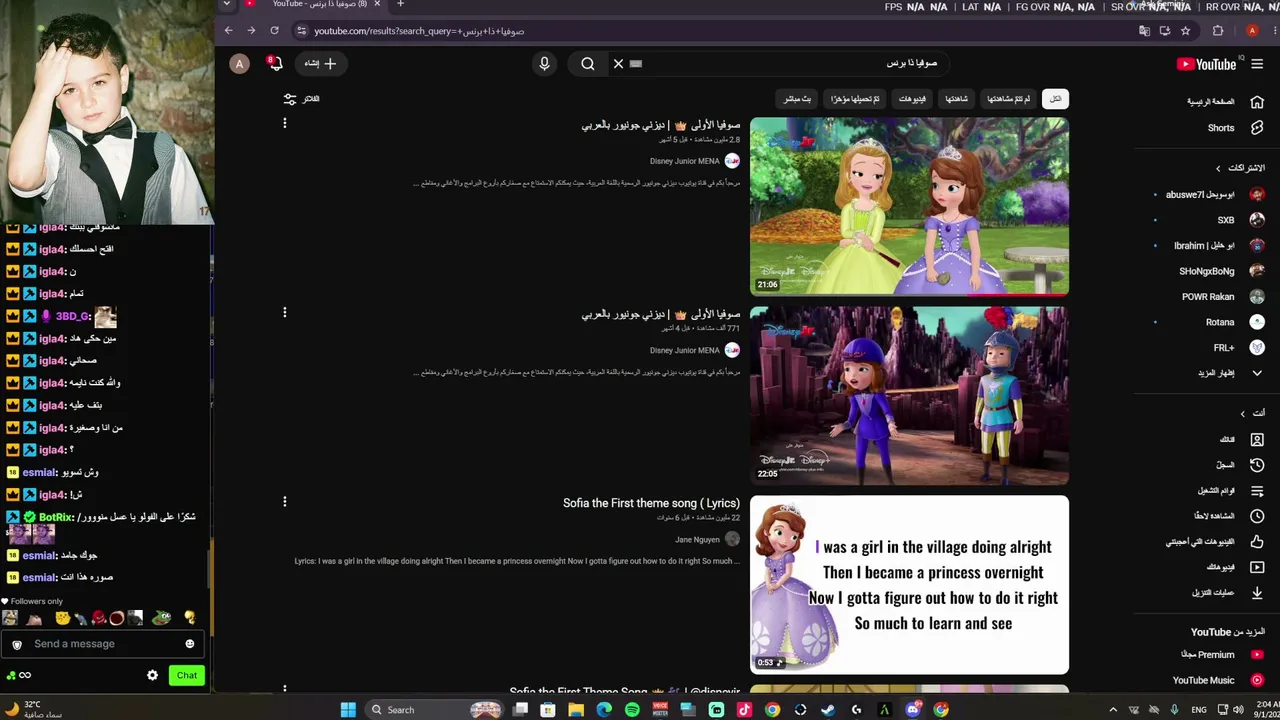The height and width of the screenshot is (720, 1280).
Task: Open Spotify from the taskbar
Action: tap(632, 710)
